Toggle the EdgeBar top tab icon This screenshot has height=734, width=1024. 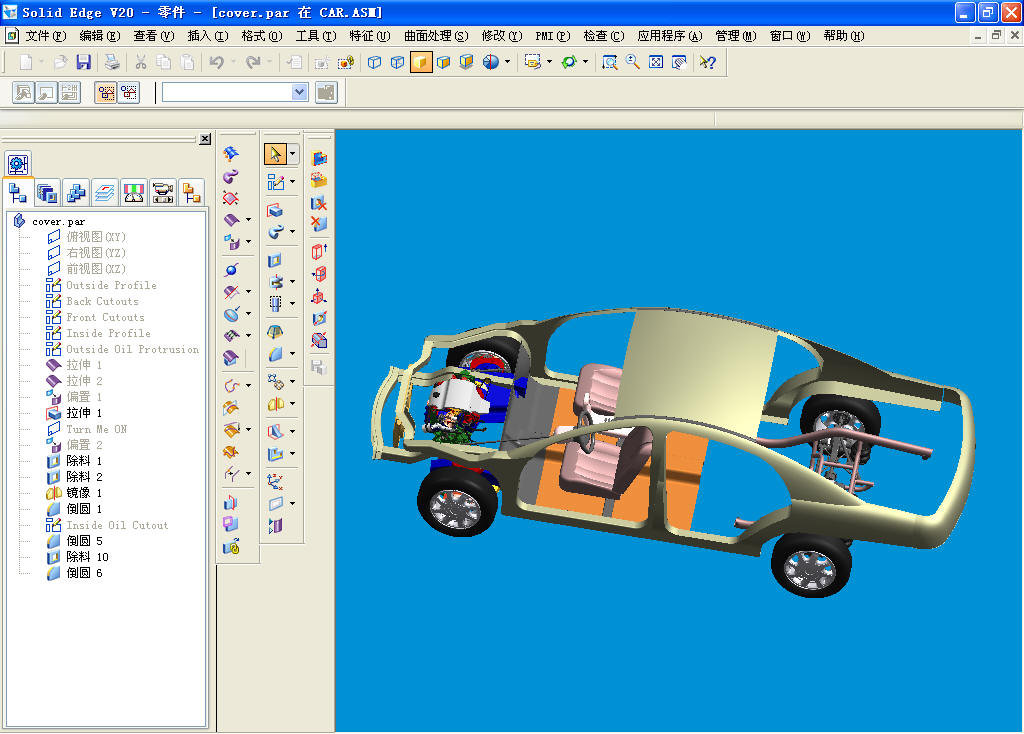[18, 164]
